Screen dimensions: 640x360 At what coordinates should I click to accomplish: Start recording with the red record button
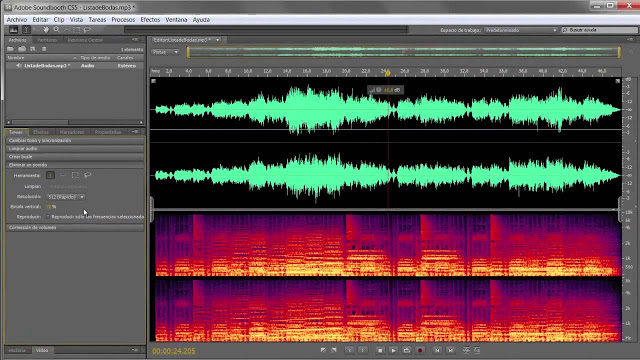click(x=420, y=350)
